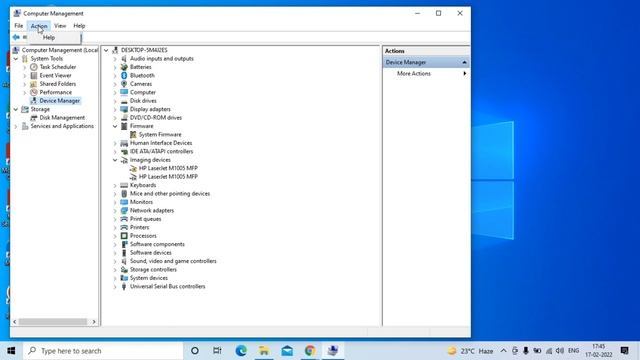This screenshot has height=360, width=640.
Task: Select System devices row
Action: (149, 278)
